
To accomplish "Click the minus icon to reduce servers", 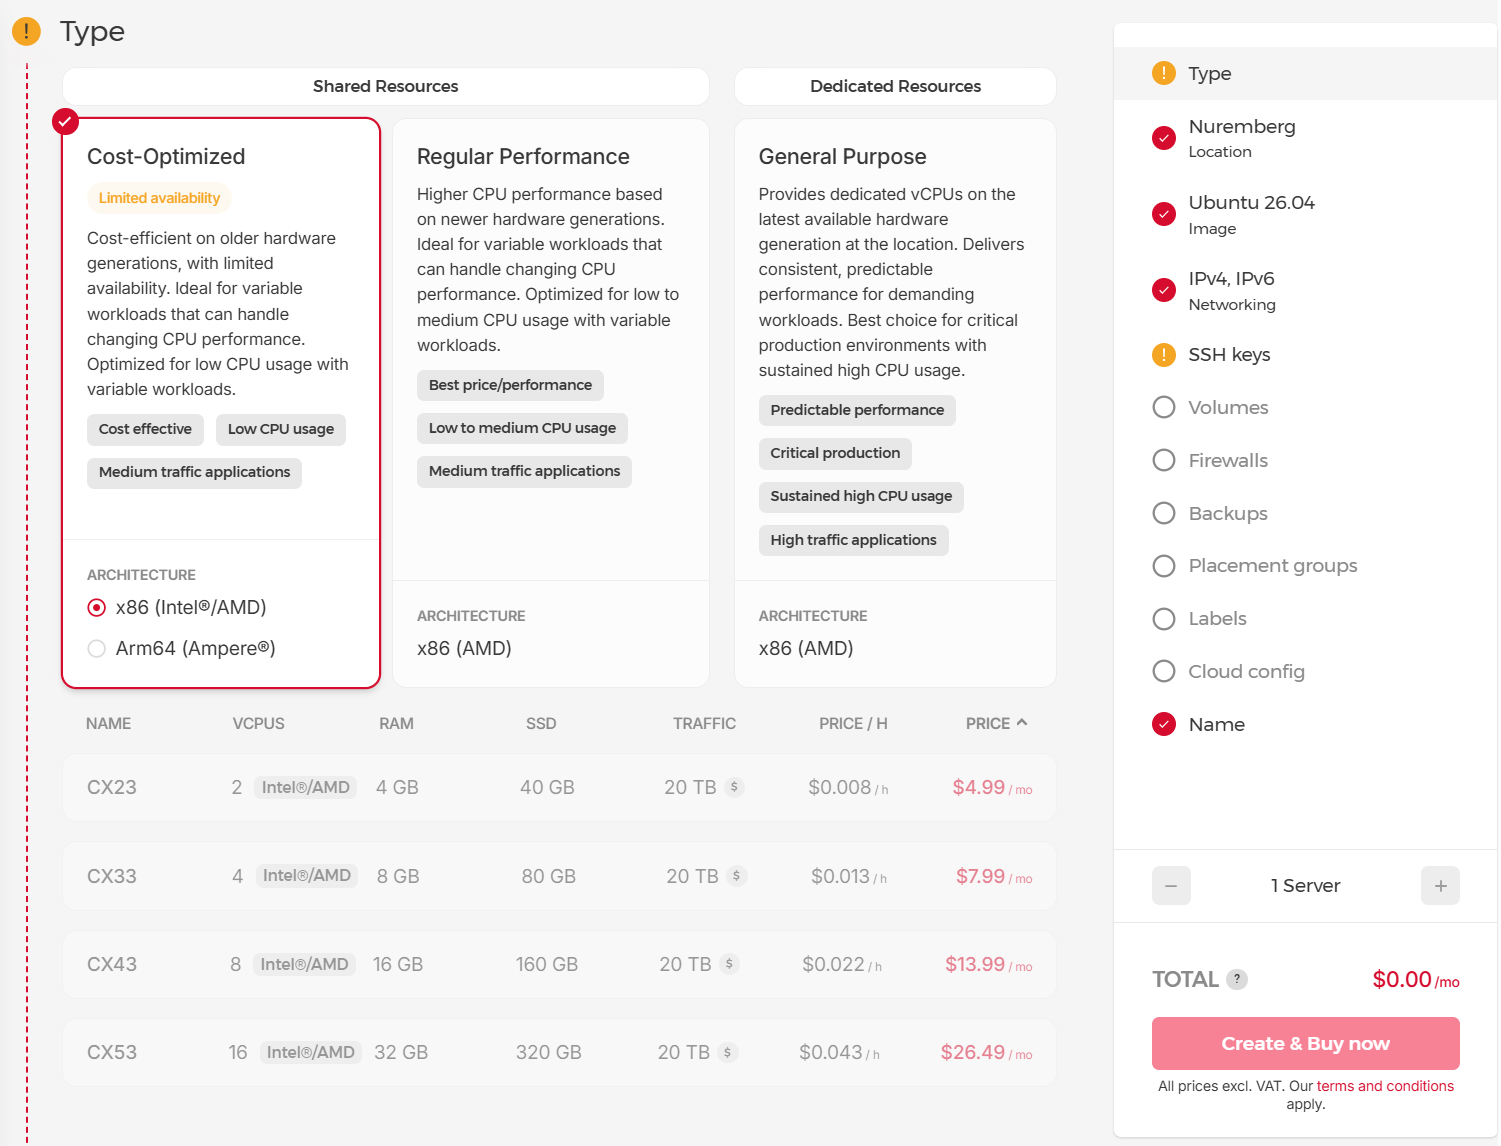I will coord(1171,885).
